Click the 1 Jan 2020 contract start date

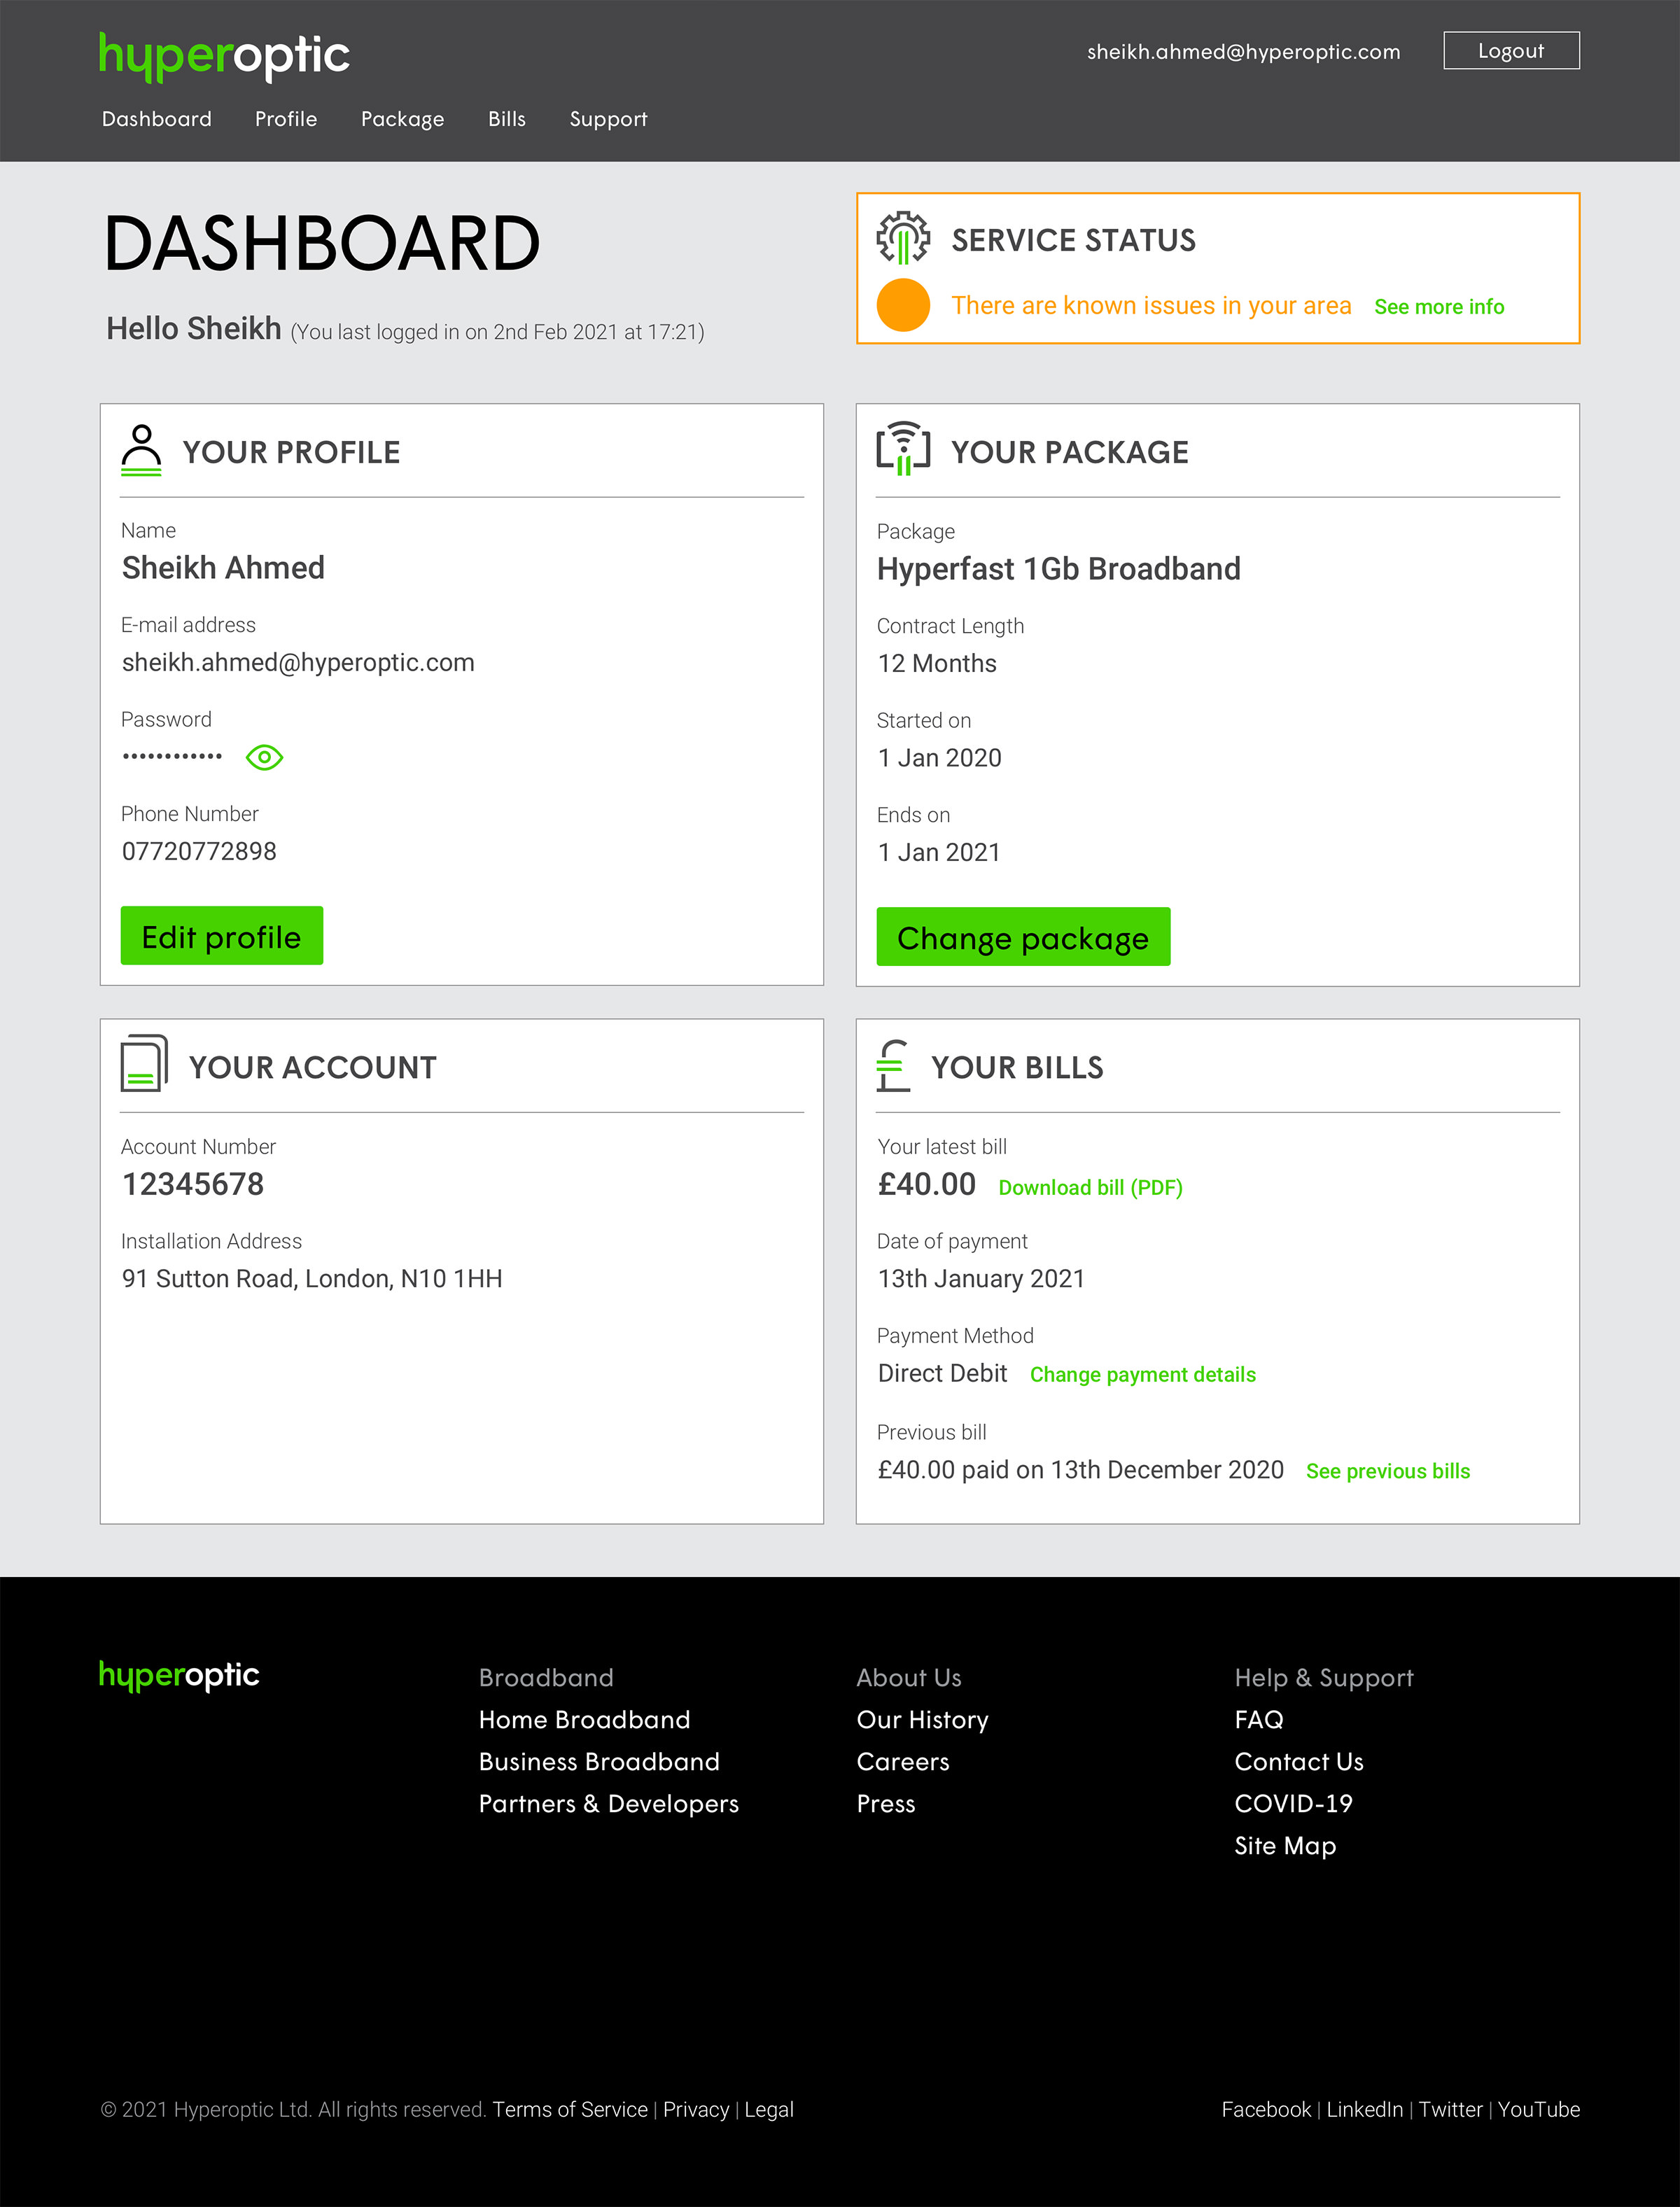click(939, 757)
